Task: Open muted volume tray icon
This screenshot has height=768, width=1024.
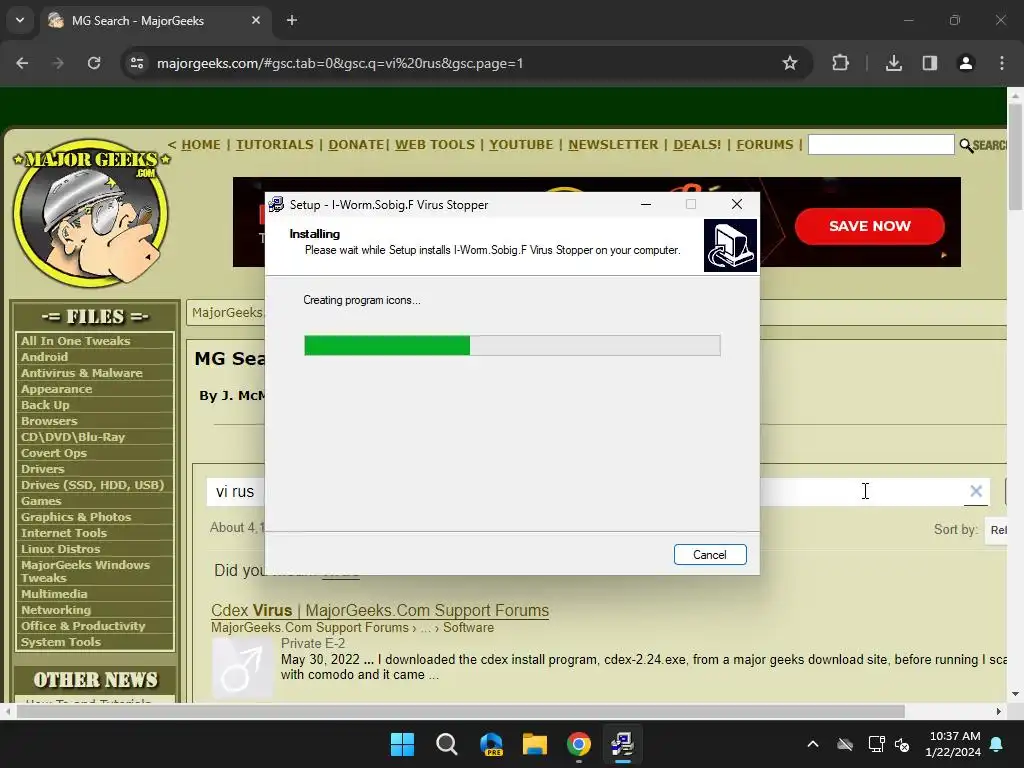Action: [x=902, y=744]
